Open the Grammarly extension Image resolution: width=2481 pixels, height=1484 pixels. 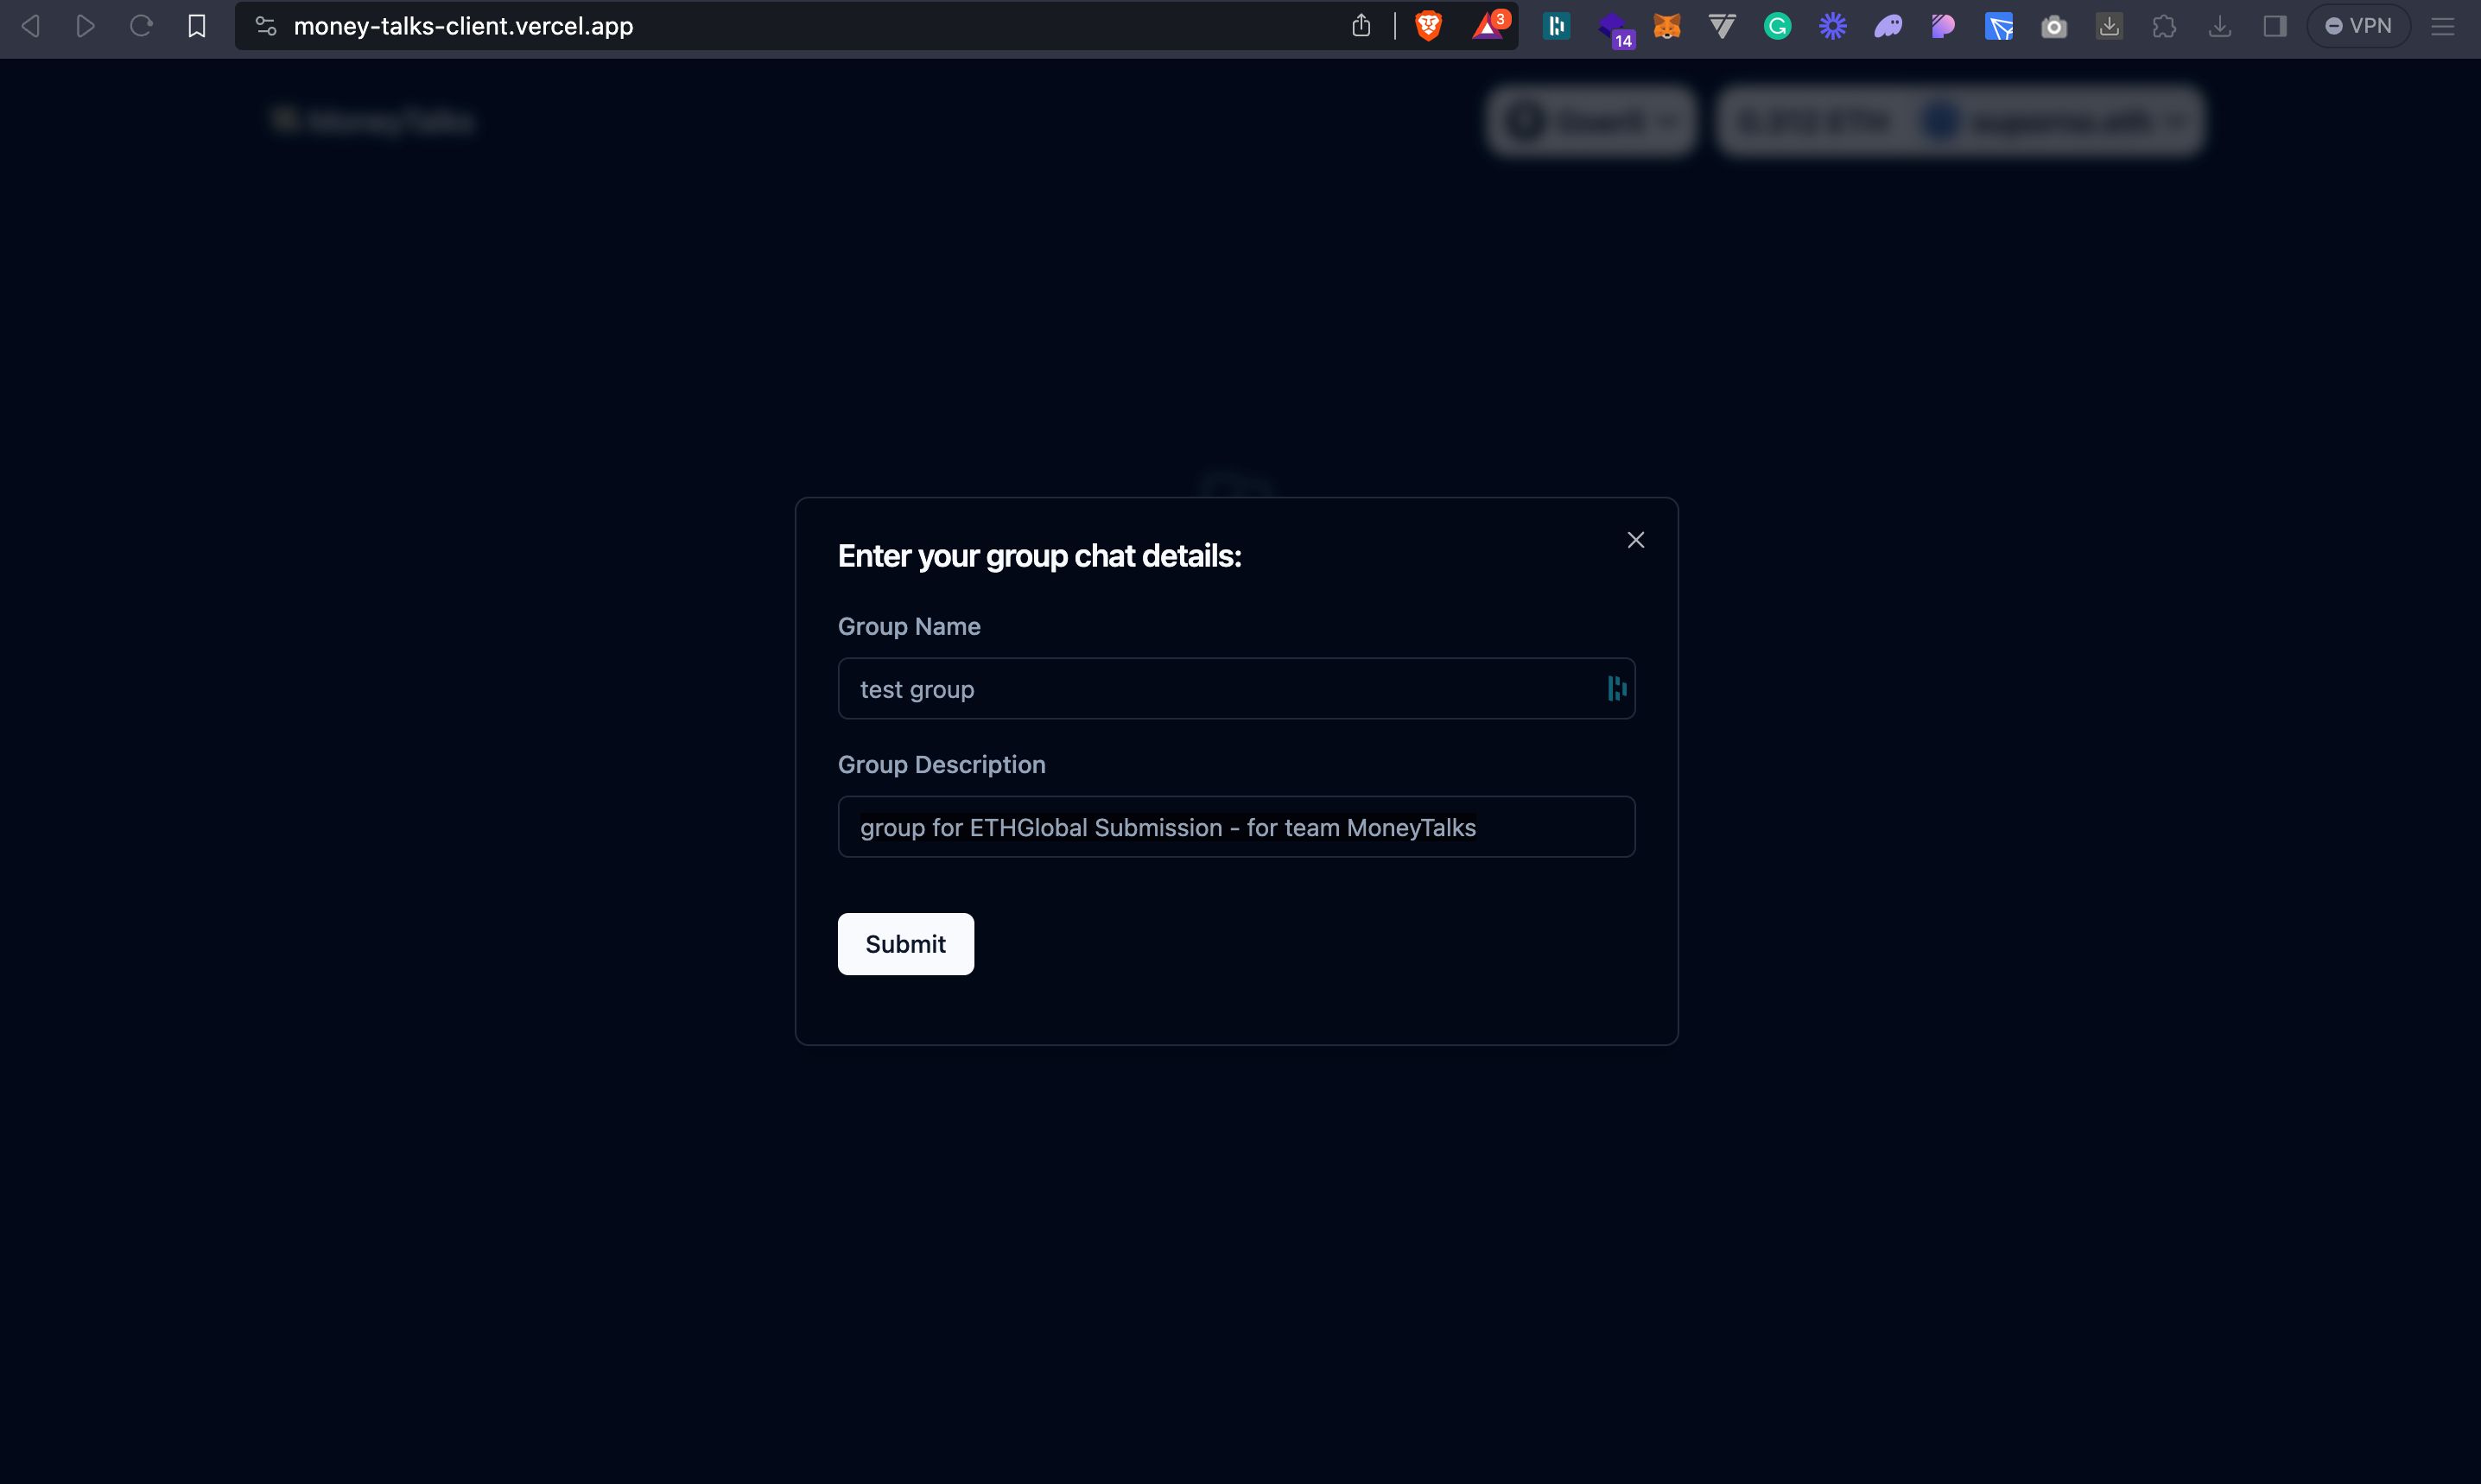coord(1777,26)
